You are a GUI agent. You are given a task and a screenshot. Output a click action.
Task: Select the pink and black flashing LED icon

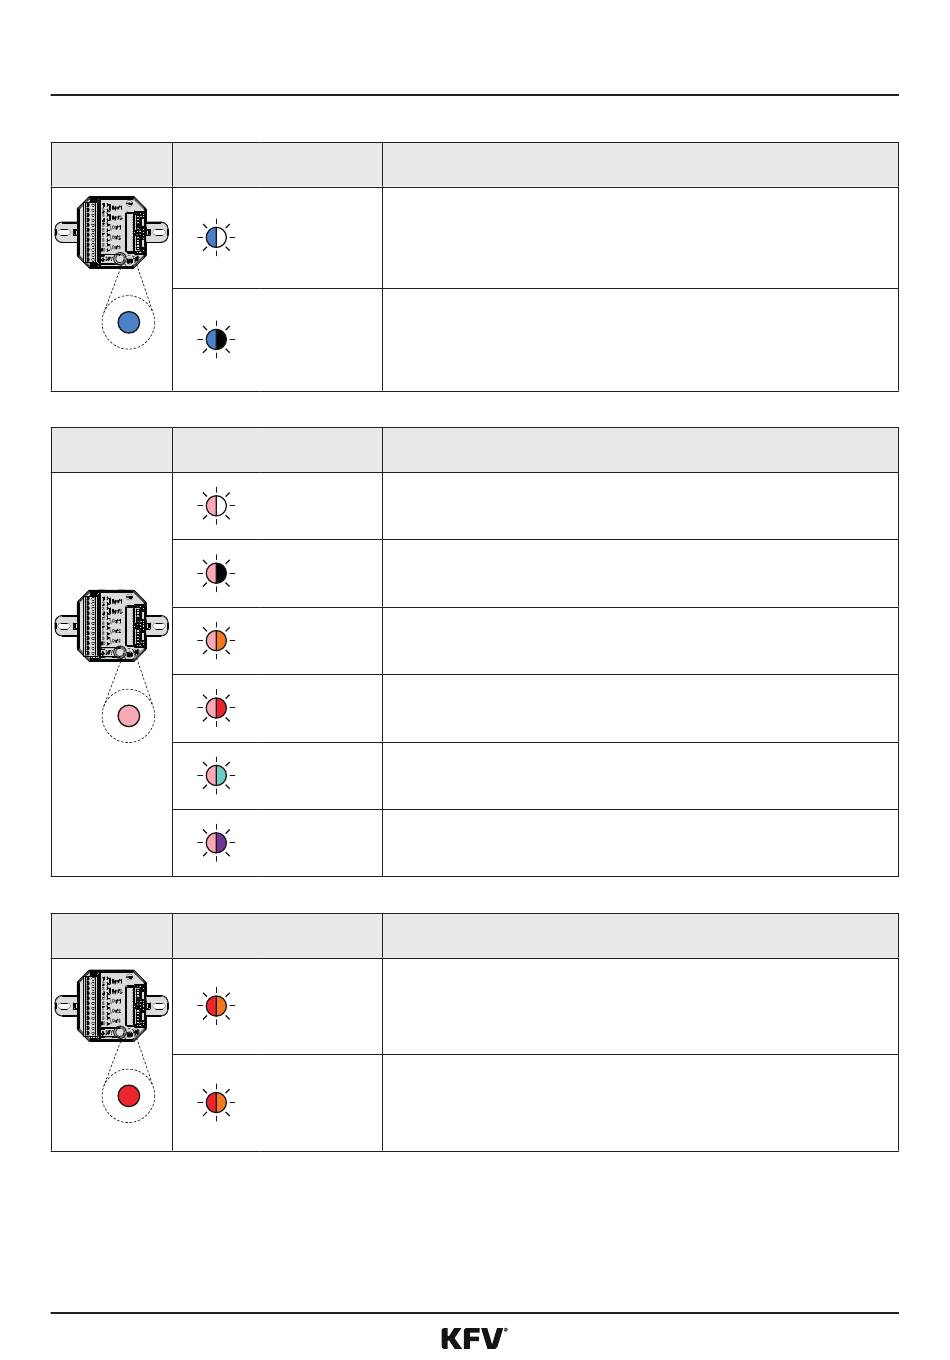(x=216, y=573)
